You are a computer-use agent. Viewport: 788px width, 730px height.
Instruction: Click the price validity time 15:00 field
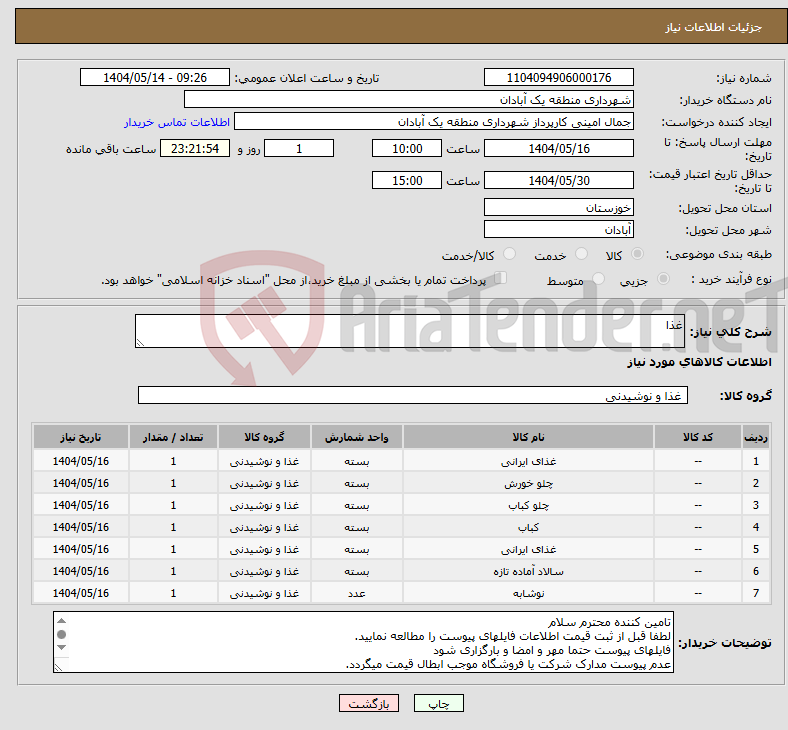pyautogui.click(x=407, y=180)
